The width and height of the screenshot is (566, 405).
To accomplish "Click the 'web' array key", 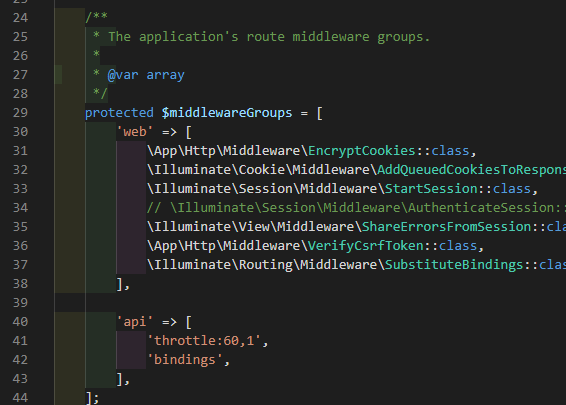I will point(135,132).
